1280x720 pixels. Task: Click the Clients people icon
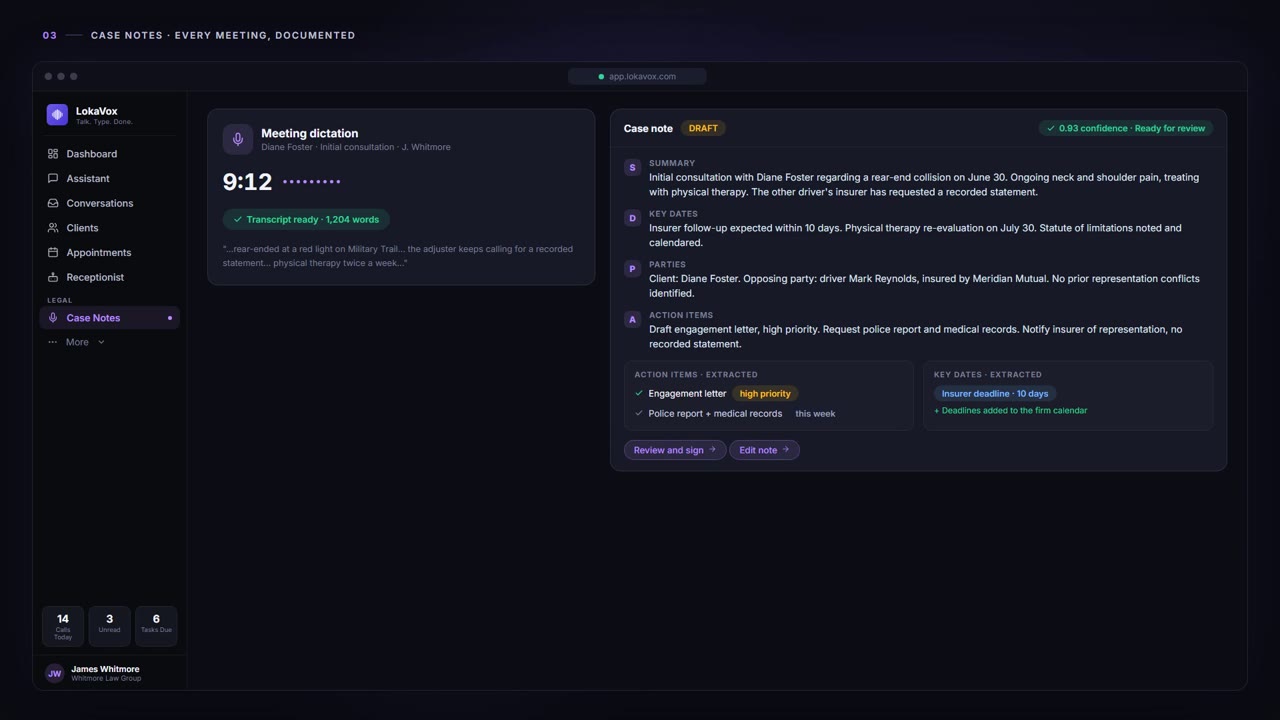tap(53, 228)
